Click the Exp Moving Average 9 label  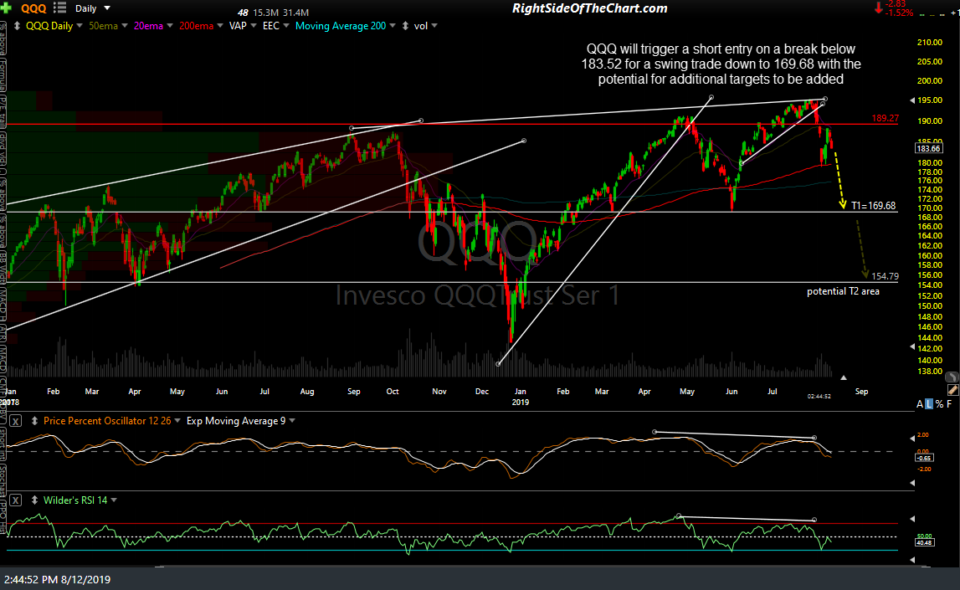point(235,420)
